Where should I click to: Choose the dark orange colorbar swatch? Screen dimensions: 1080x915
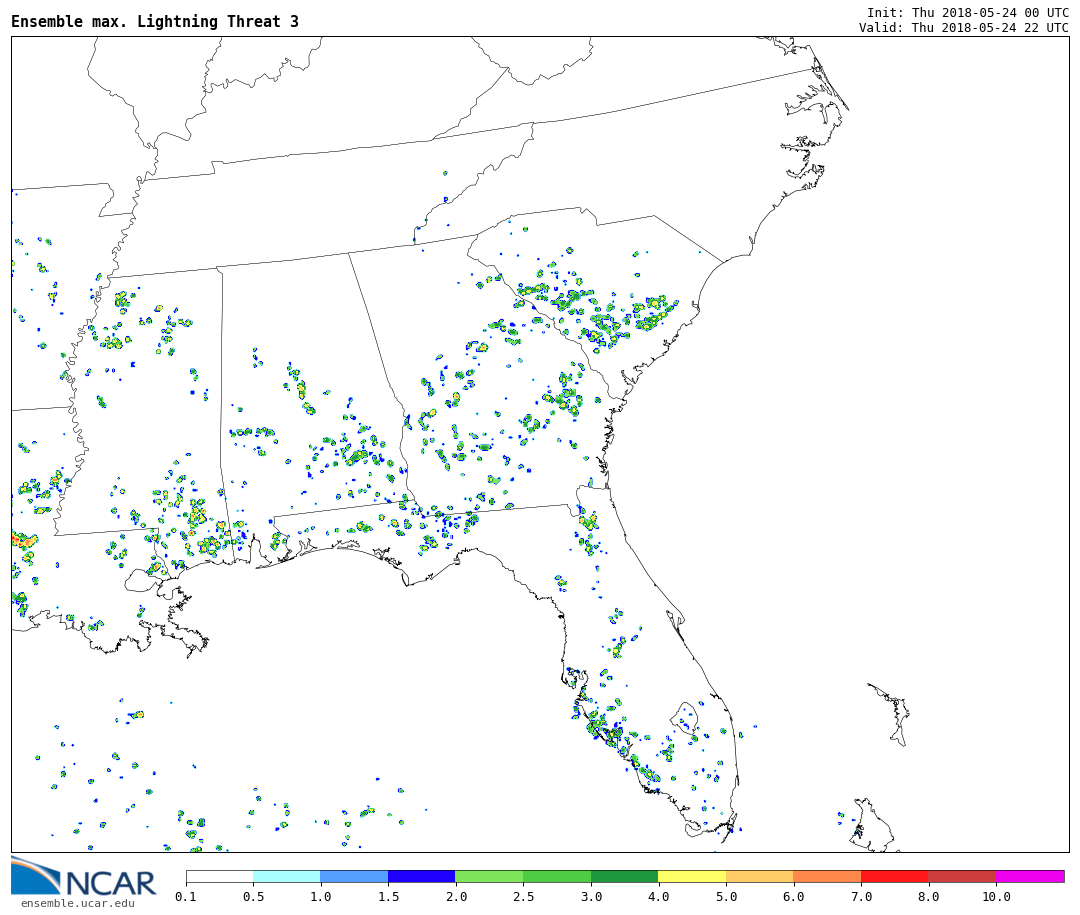(x=827, y=876)
